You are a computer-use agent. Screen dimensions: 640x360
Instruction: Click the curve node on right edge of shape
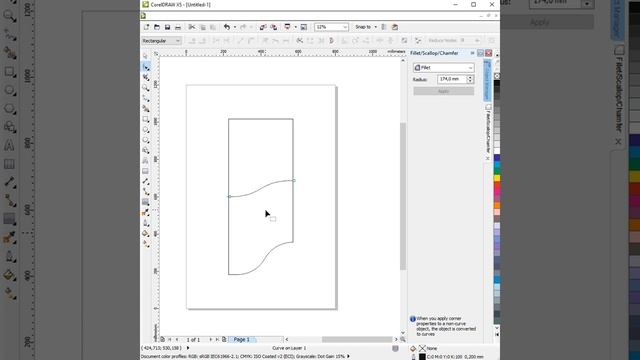293,180
